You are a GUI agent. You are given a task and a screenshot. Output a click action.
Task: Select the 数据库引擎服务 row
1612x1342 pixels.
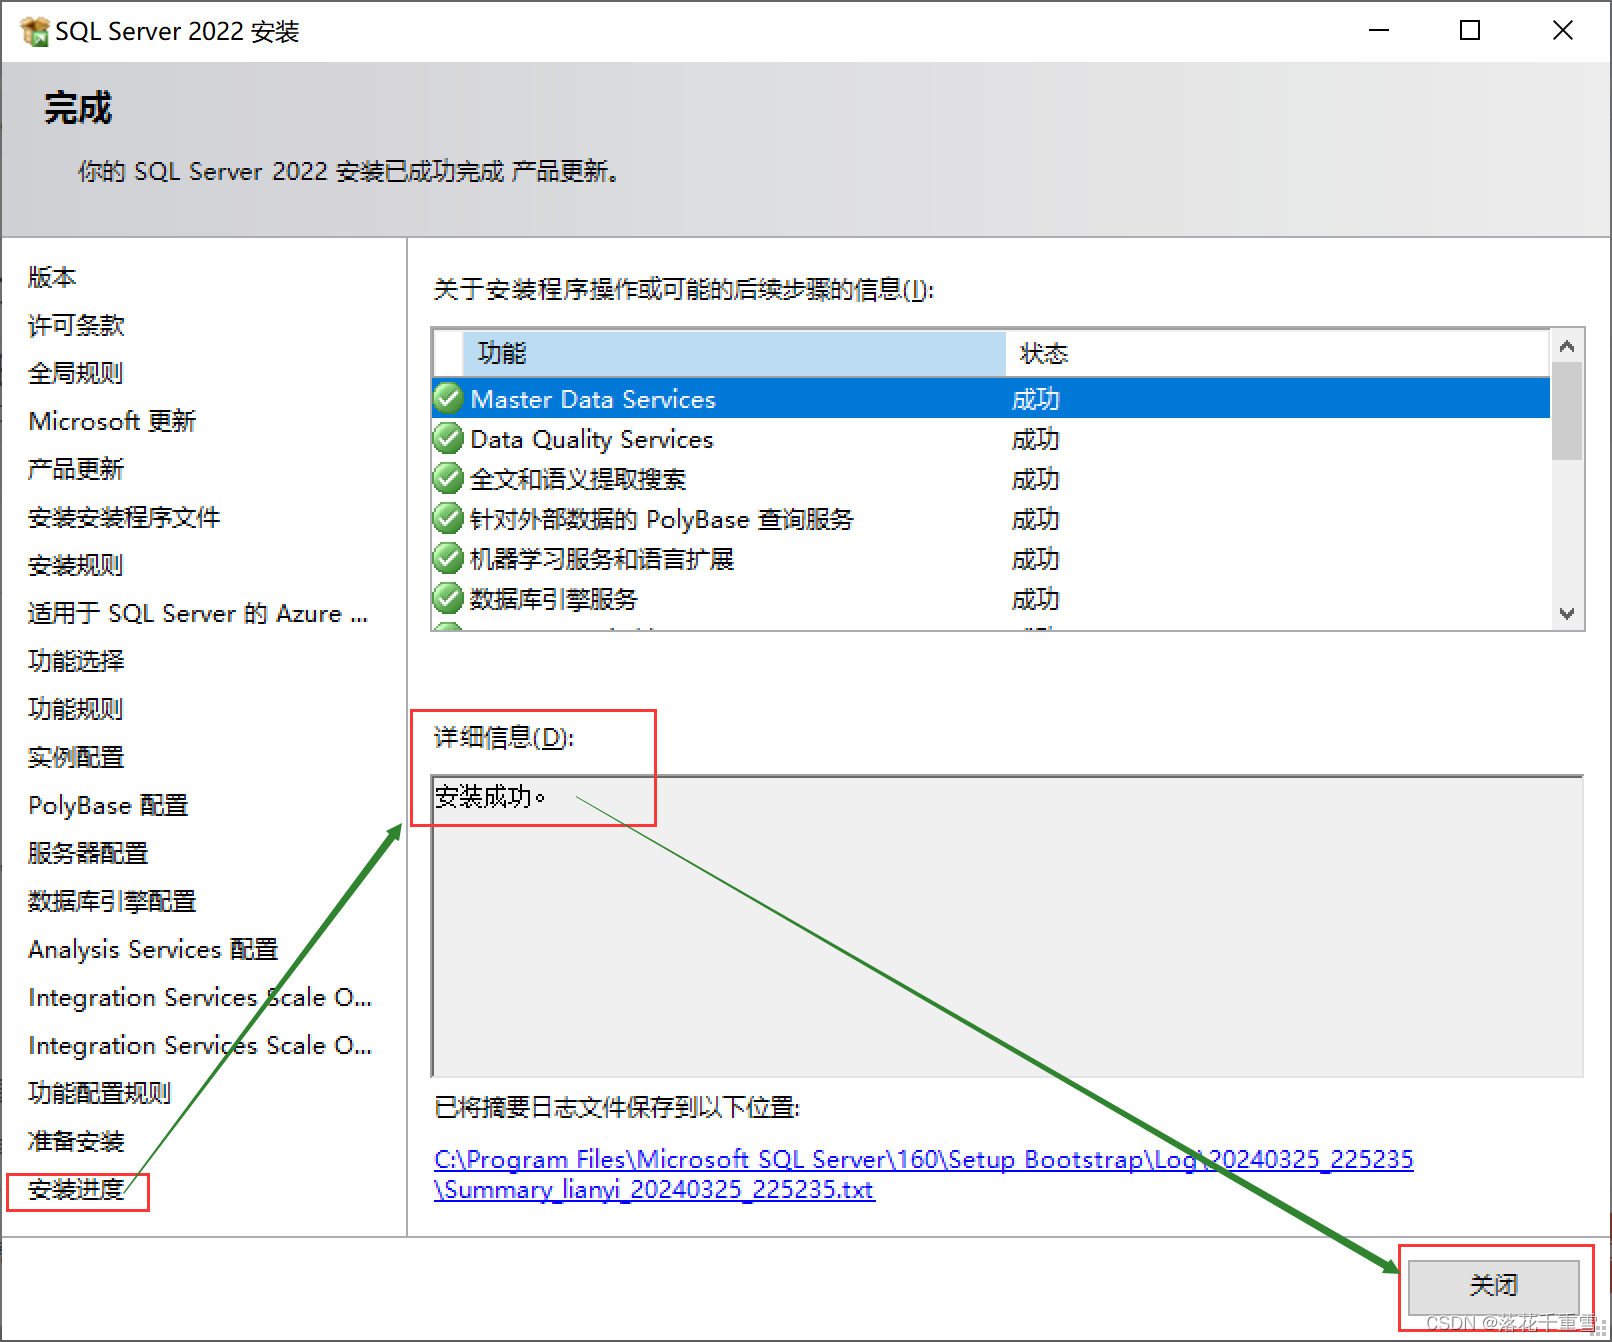click(x=991, y=598)
